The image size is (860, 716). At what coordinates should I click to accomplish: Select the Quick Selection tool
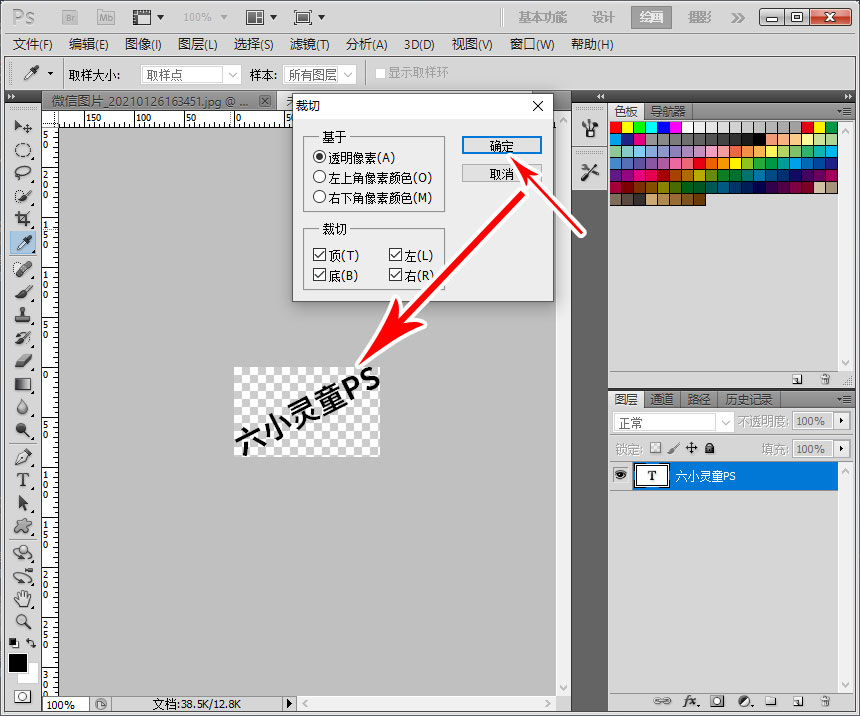pyautogui.click(x=22, y=196)
